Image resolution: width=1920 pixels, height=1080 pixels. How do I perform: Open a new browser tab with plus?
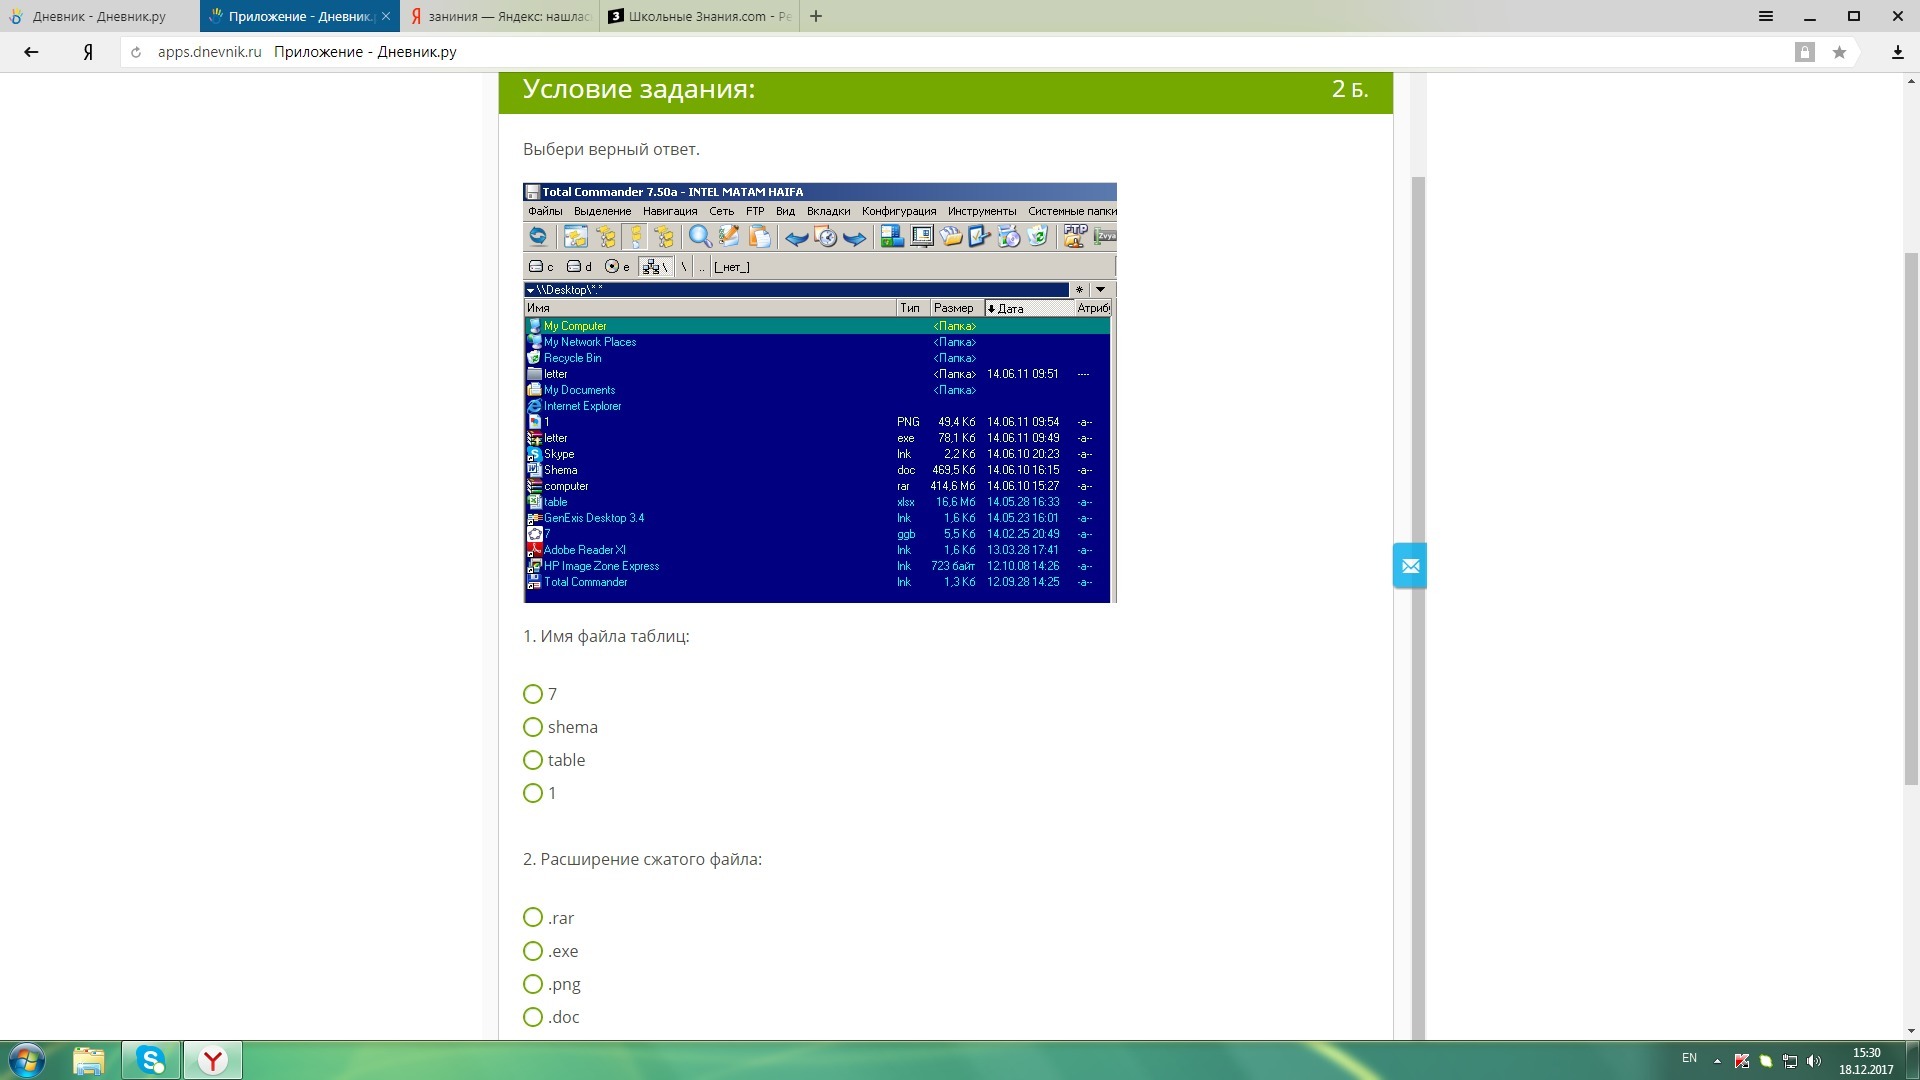tap(816, 16)
